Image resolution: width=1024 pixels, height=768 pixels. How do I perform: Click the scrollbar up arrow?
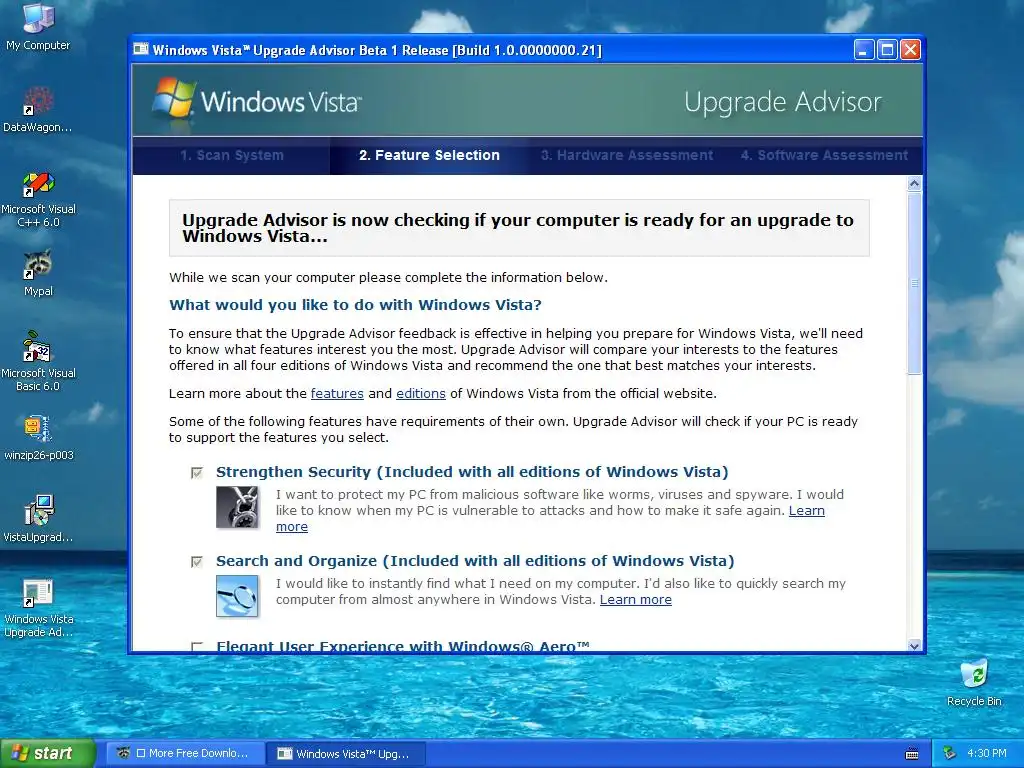pos(914,184)
